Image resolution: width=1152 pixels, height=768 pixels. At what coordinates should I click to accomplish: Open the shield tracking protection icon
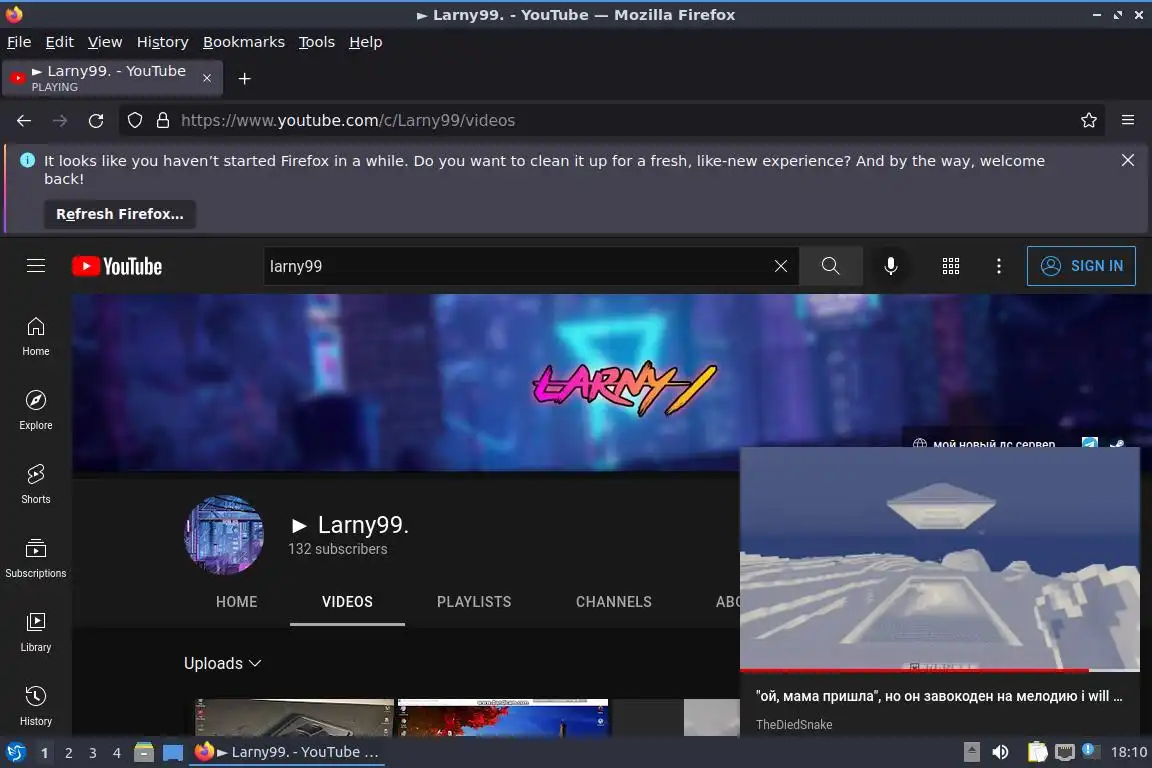(135, 121)
